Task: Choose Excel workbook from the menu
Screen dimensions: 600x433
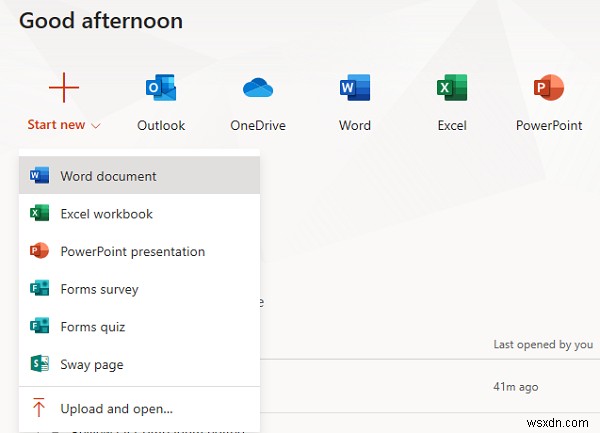Action: (139, 213)
